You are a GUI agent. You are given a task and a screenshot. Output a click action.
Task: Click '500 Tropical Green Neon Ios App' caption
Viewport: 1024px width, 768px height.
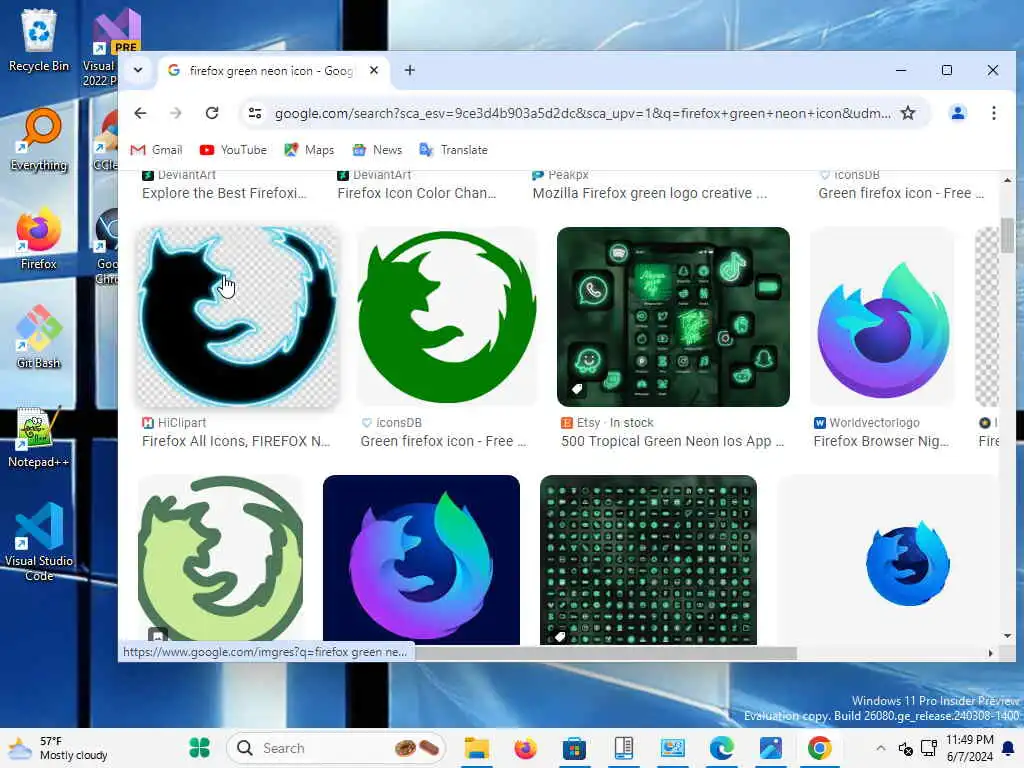pyautogui.click(x=672, y=441)
